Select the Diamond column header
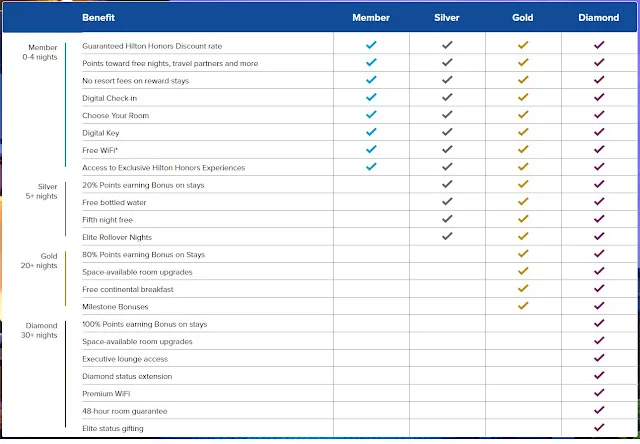Screen dimensions: 640x444 [598, 18]
